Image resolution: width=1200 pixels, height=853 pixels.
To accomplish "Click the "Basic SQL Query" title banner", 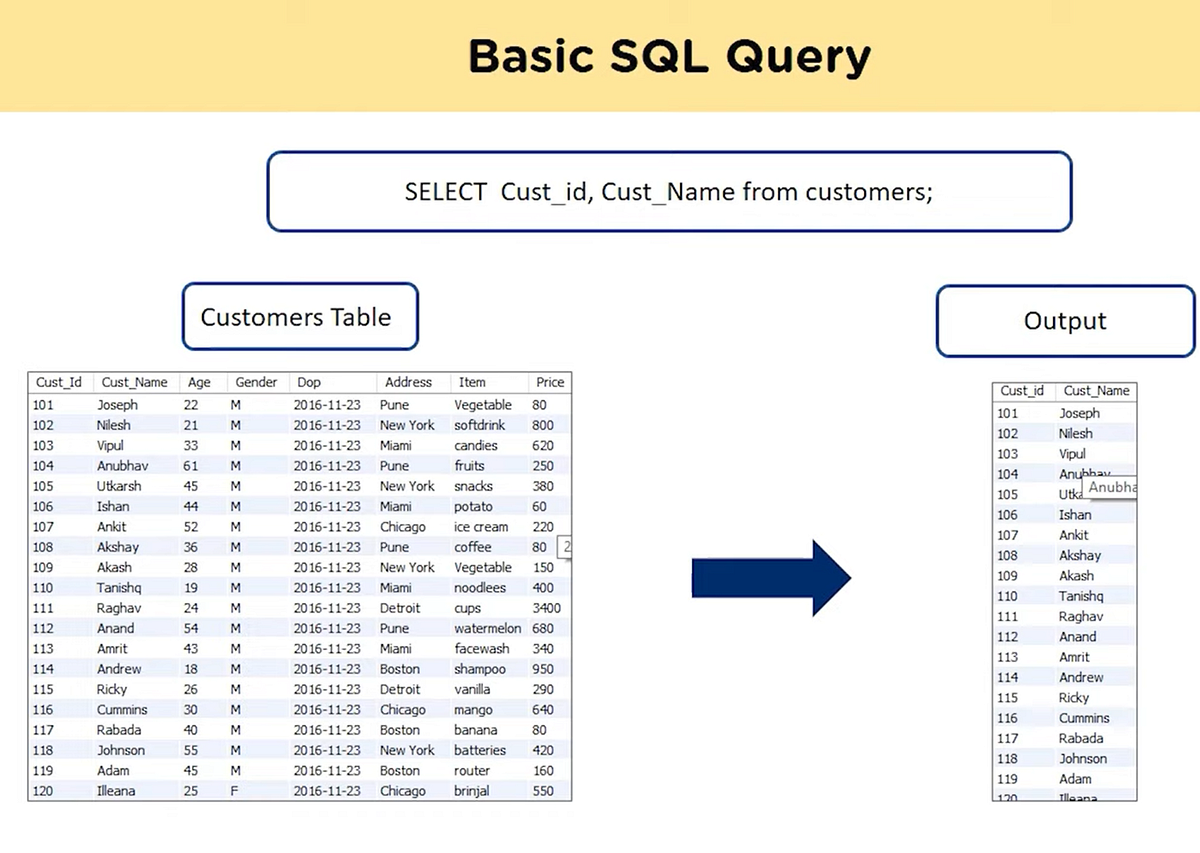I will coord(668,56).
